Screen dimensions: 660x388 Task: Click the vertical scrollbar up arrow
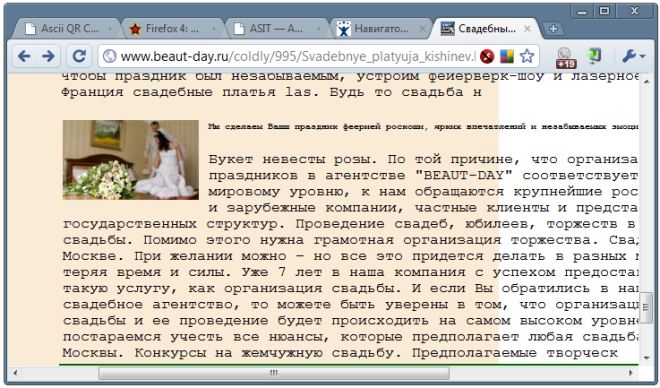pos(646,81)
